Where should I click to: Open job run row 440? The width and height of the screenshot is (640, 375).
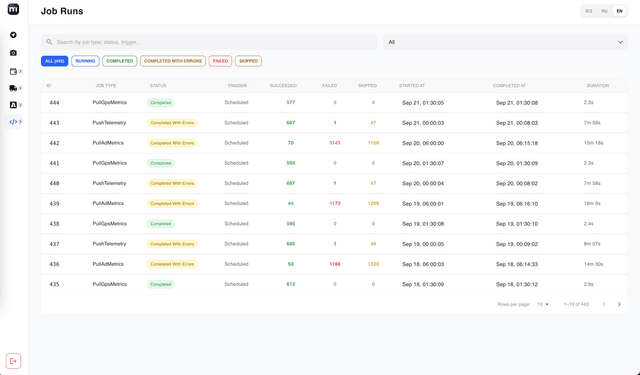point(334,183)
